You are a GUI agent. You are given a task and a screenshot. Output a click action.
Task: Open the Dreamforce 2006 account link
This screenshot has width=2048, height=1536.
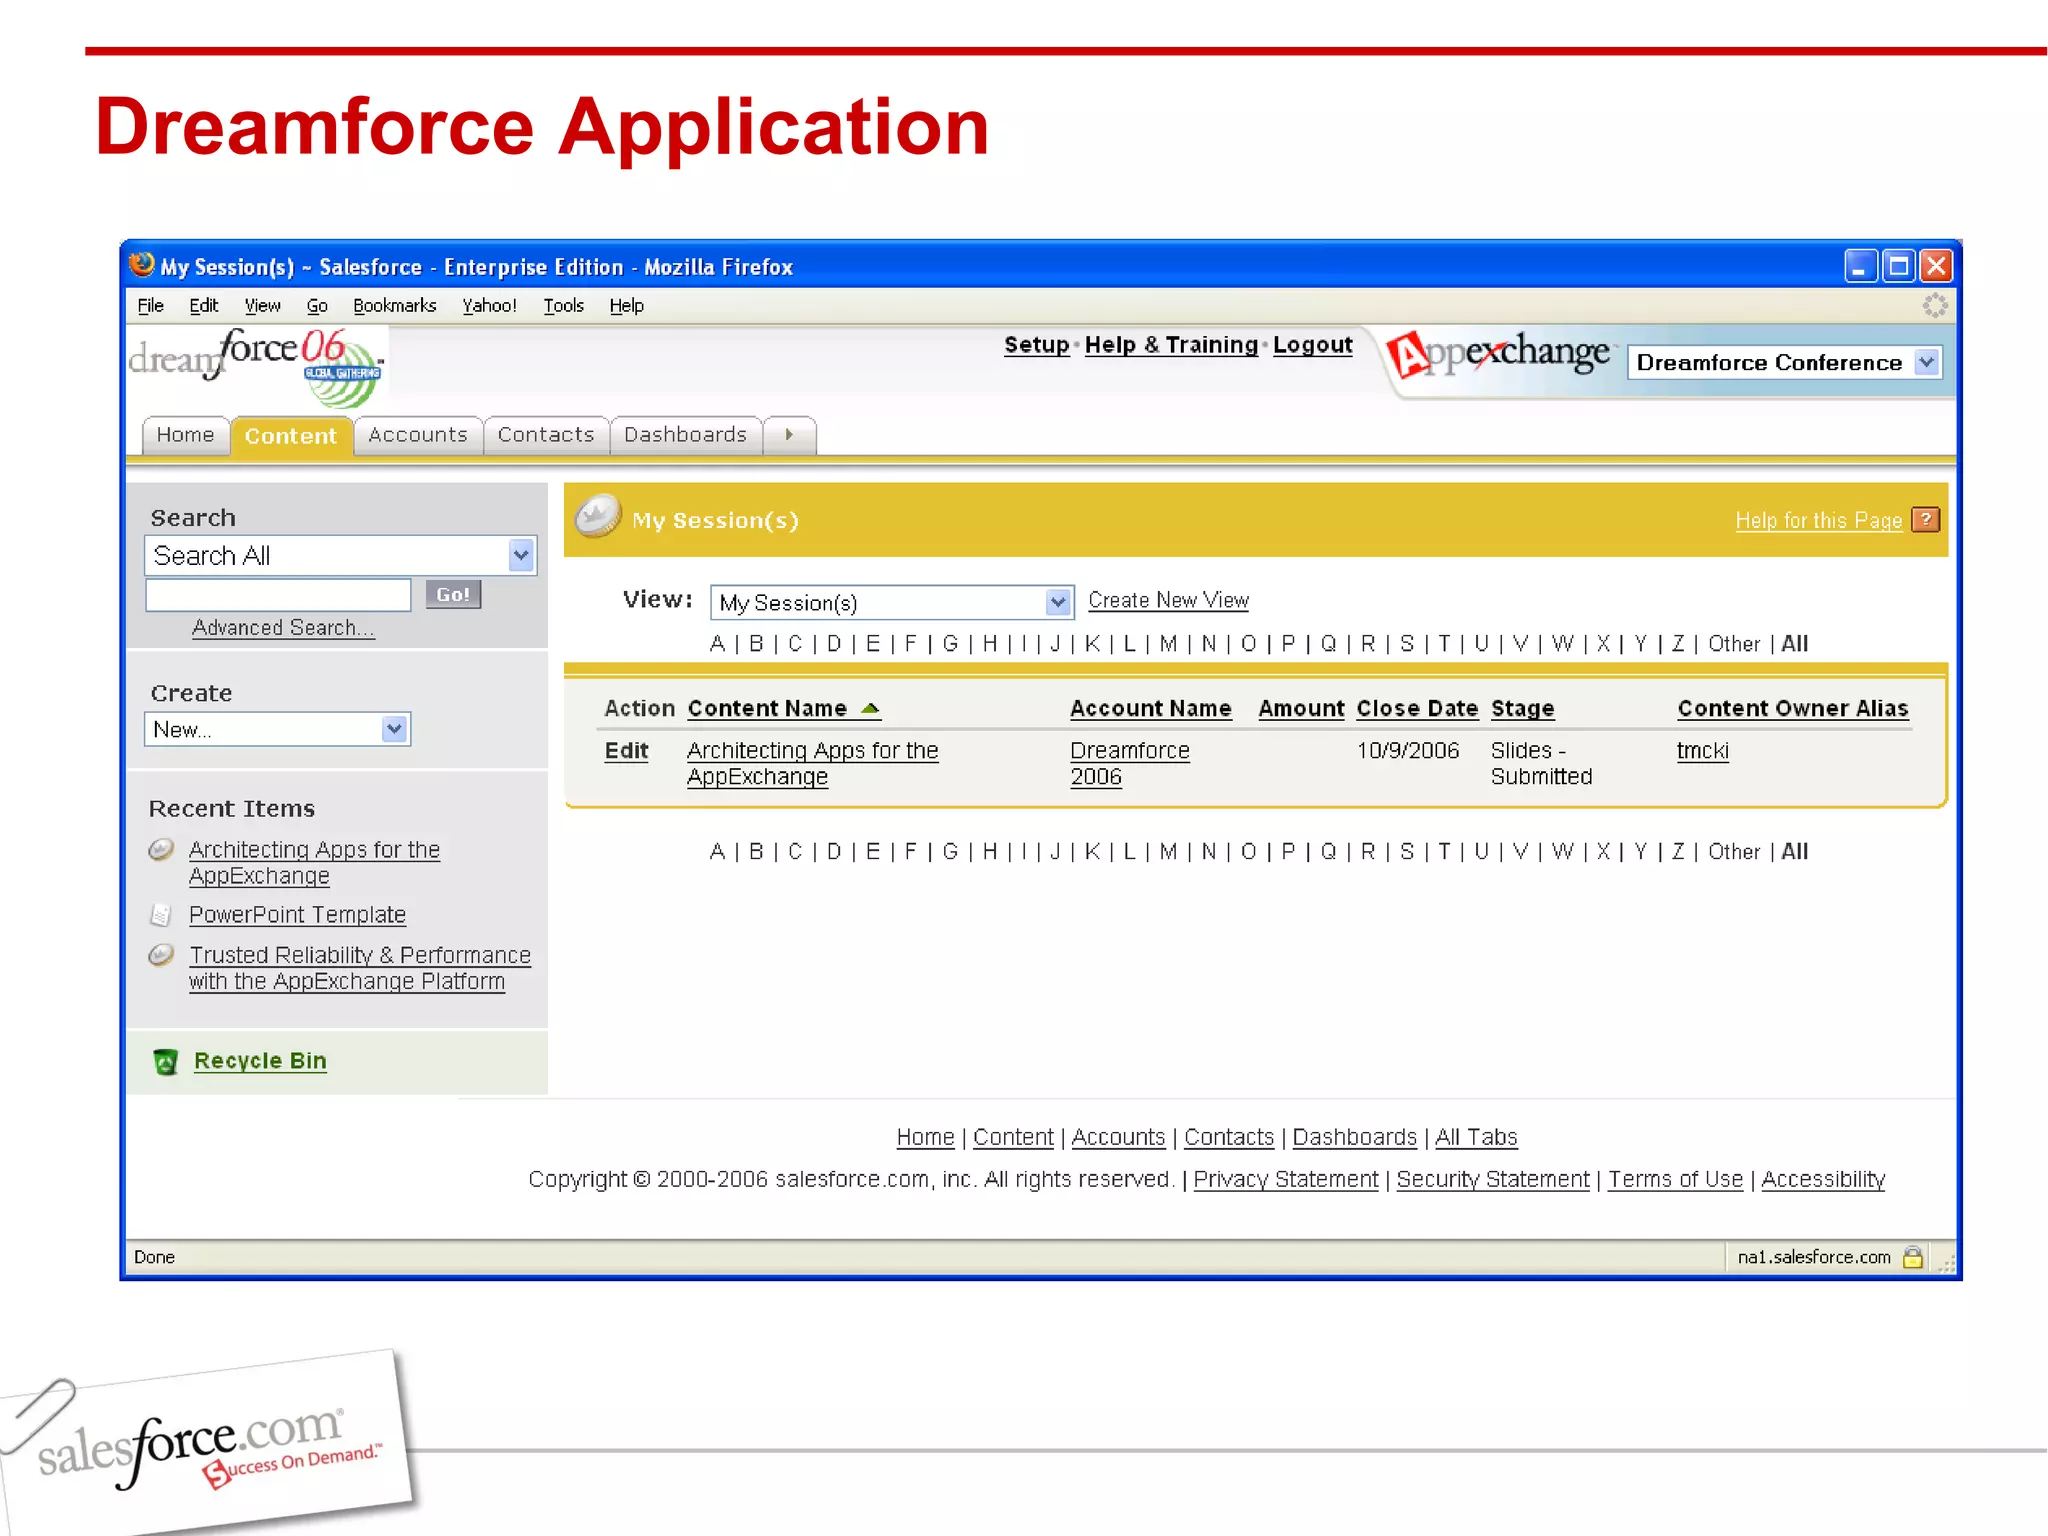pos(1129,764)
